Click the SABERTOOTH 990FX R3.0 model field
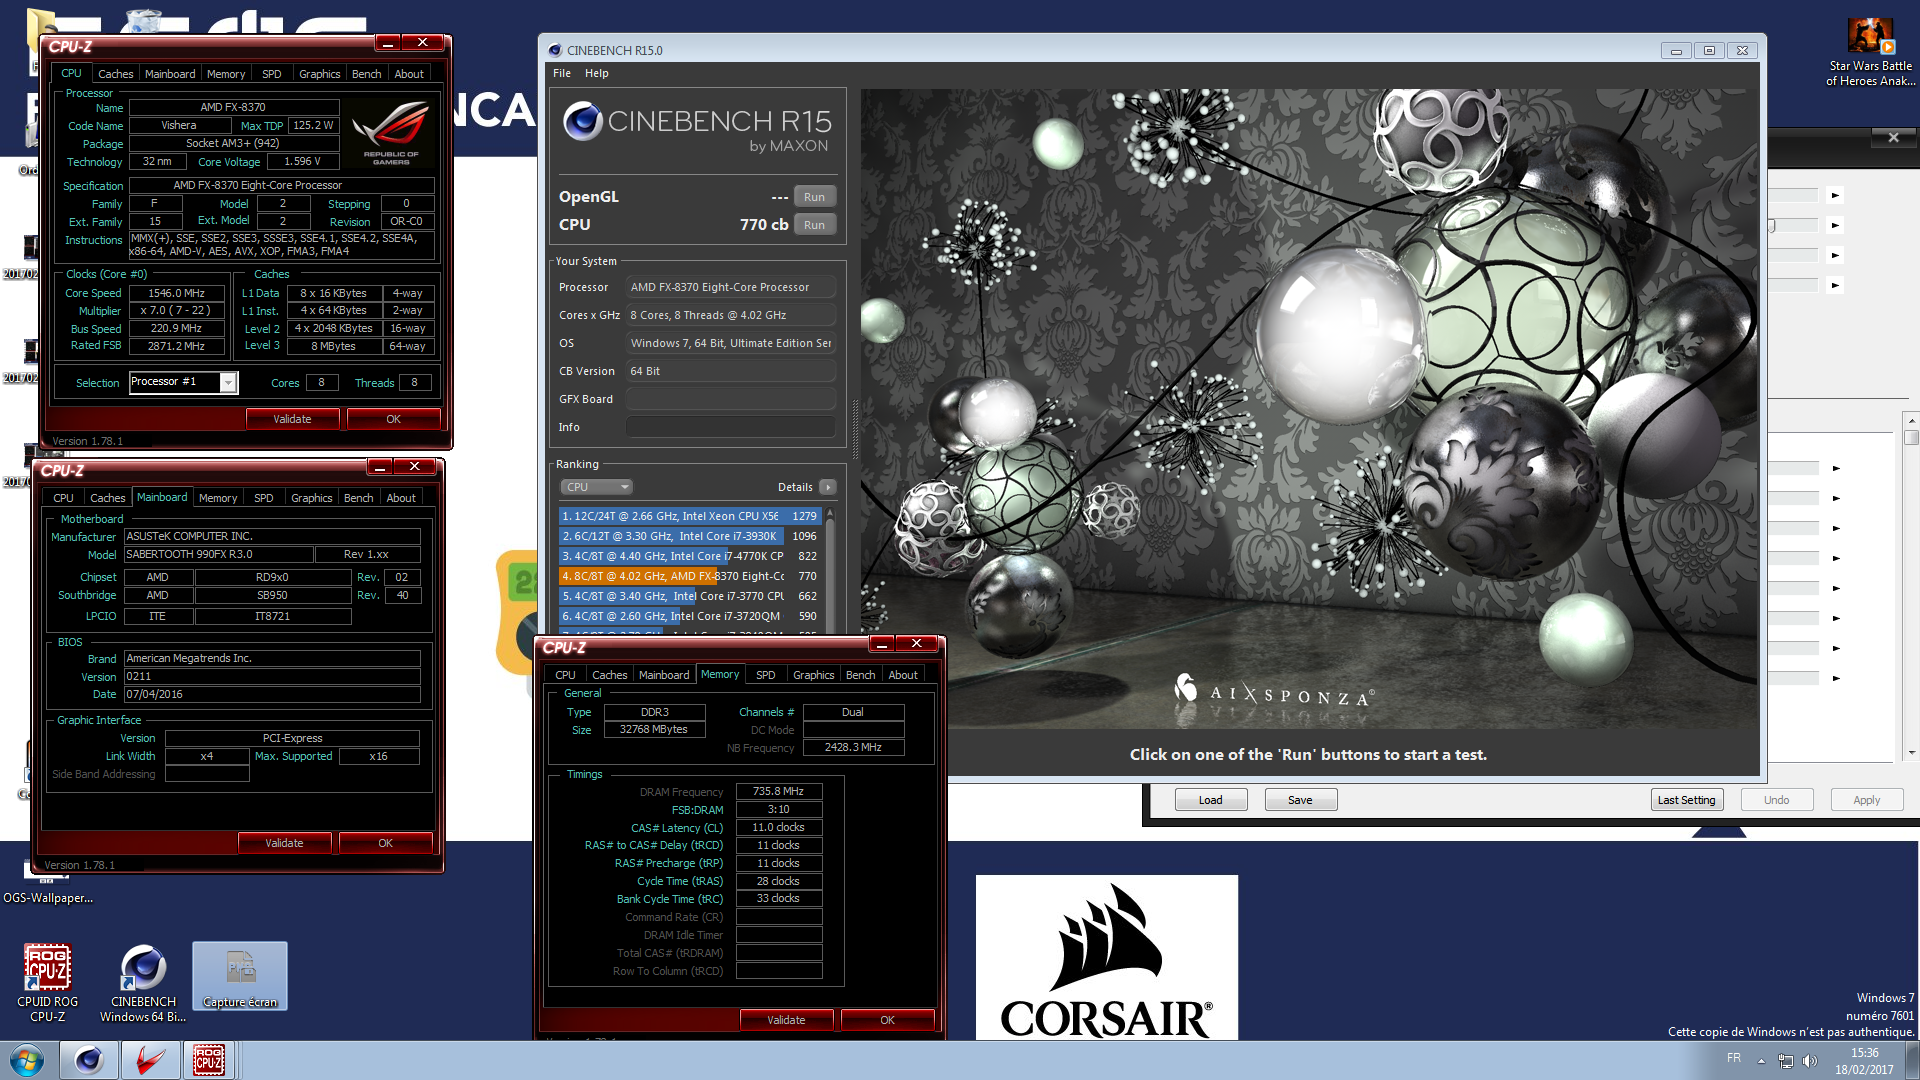1920x1080 pixels. pos(217,554)
